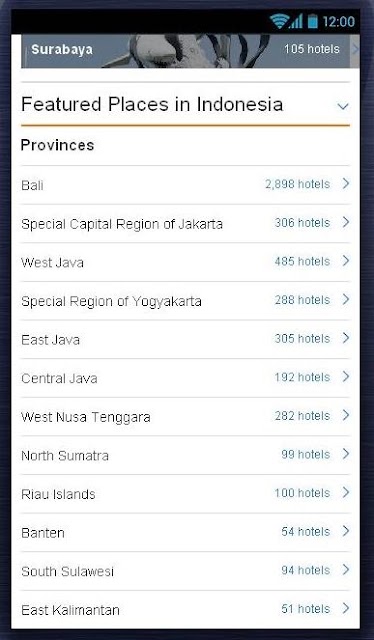This screenshot has height=640, width=374.
Task: Select the Banten province entry
Action: (x=185, y=532)
